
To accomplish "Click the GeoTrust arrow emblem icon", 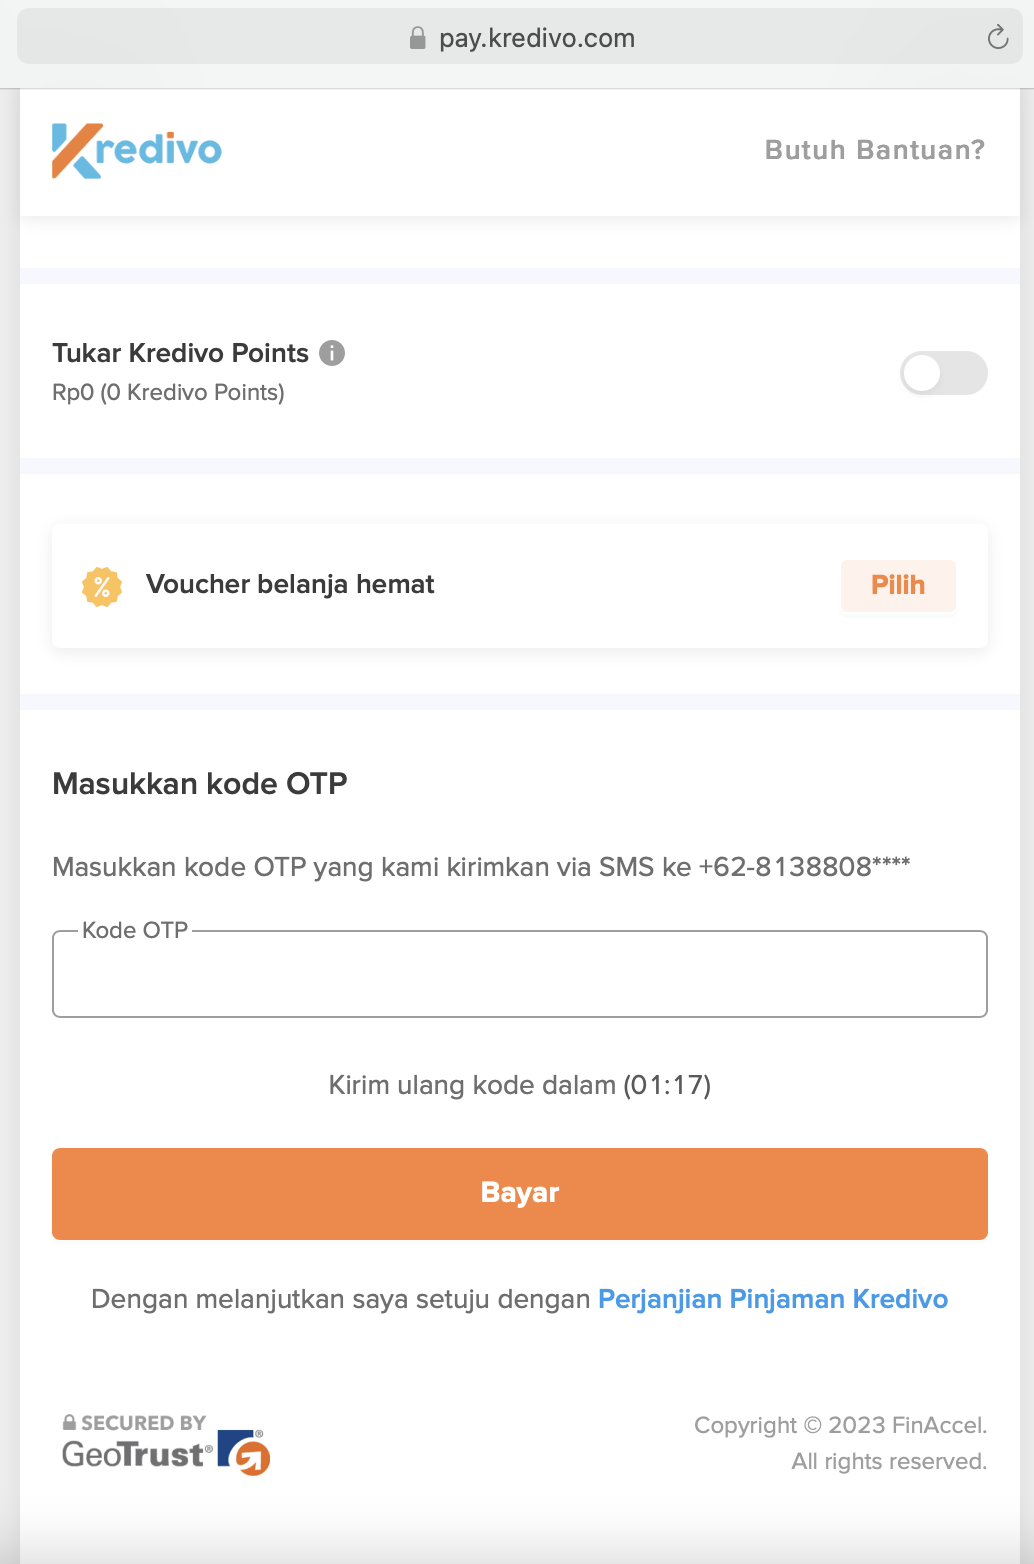I will (x=245, y=1452).
